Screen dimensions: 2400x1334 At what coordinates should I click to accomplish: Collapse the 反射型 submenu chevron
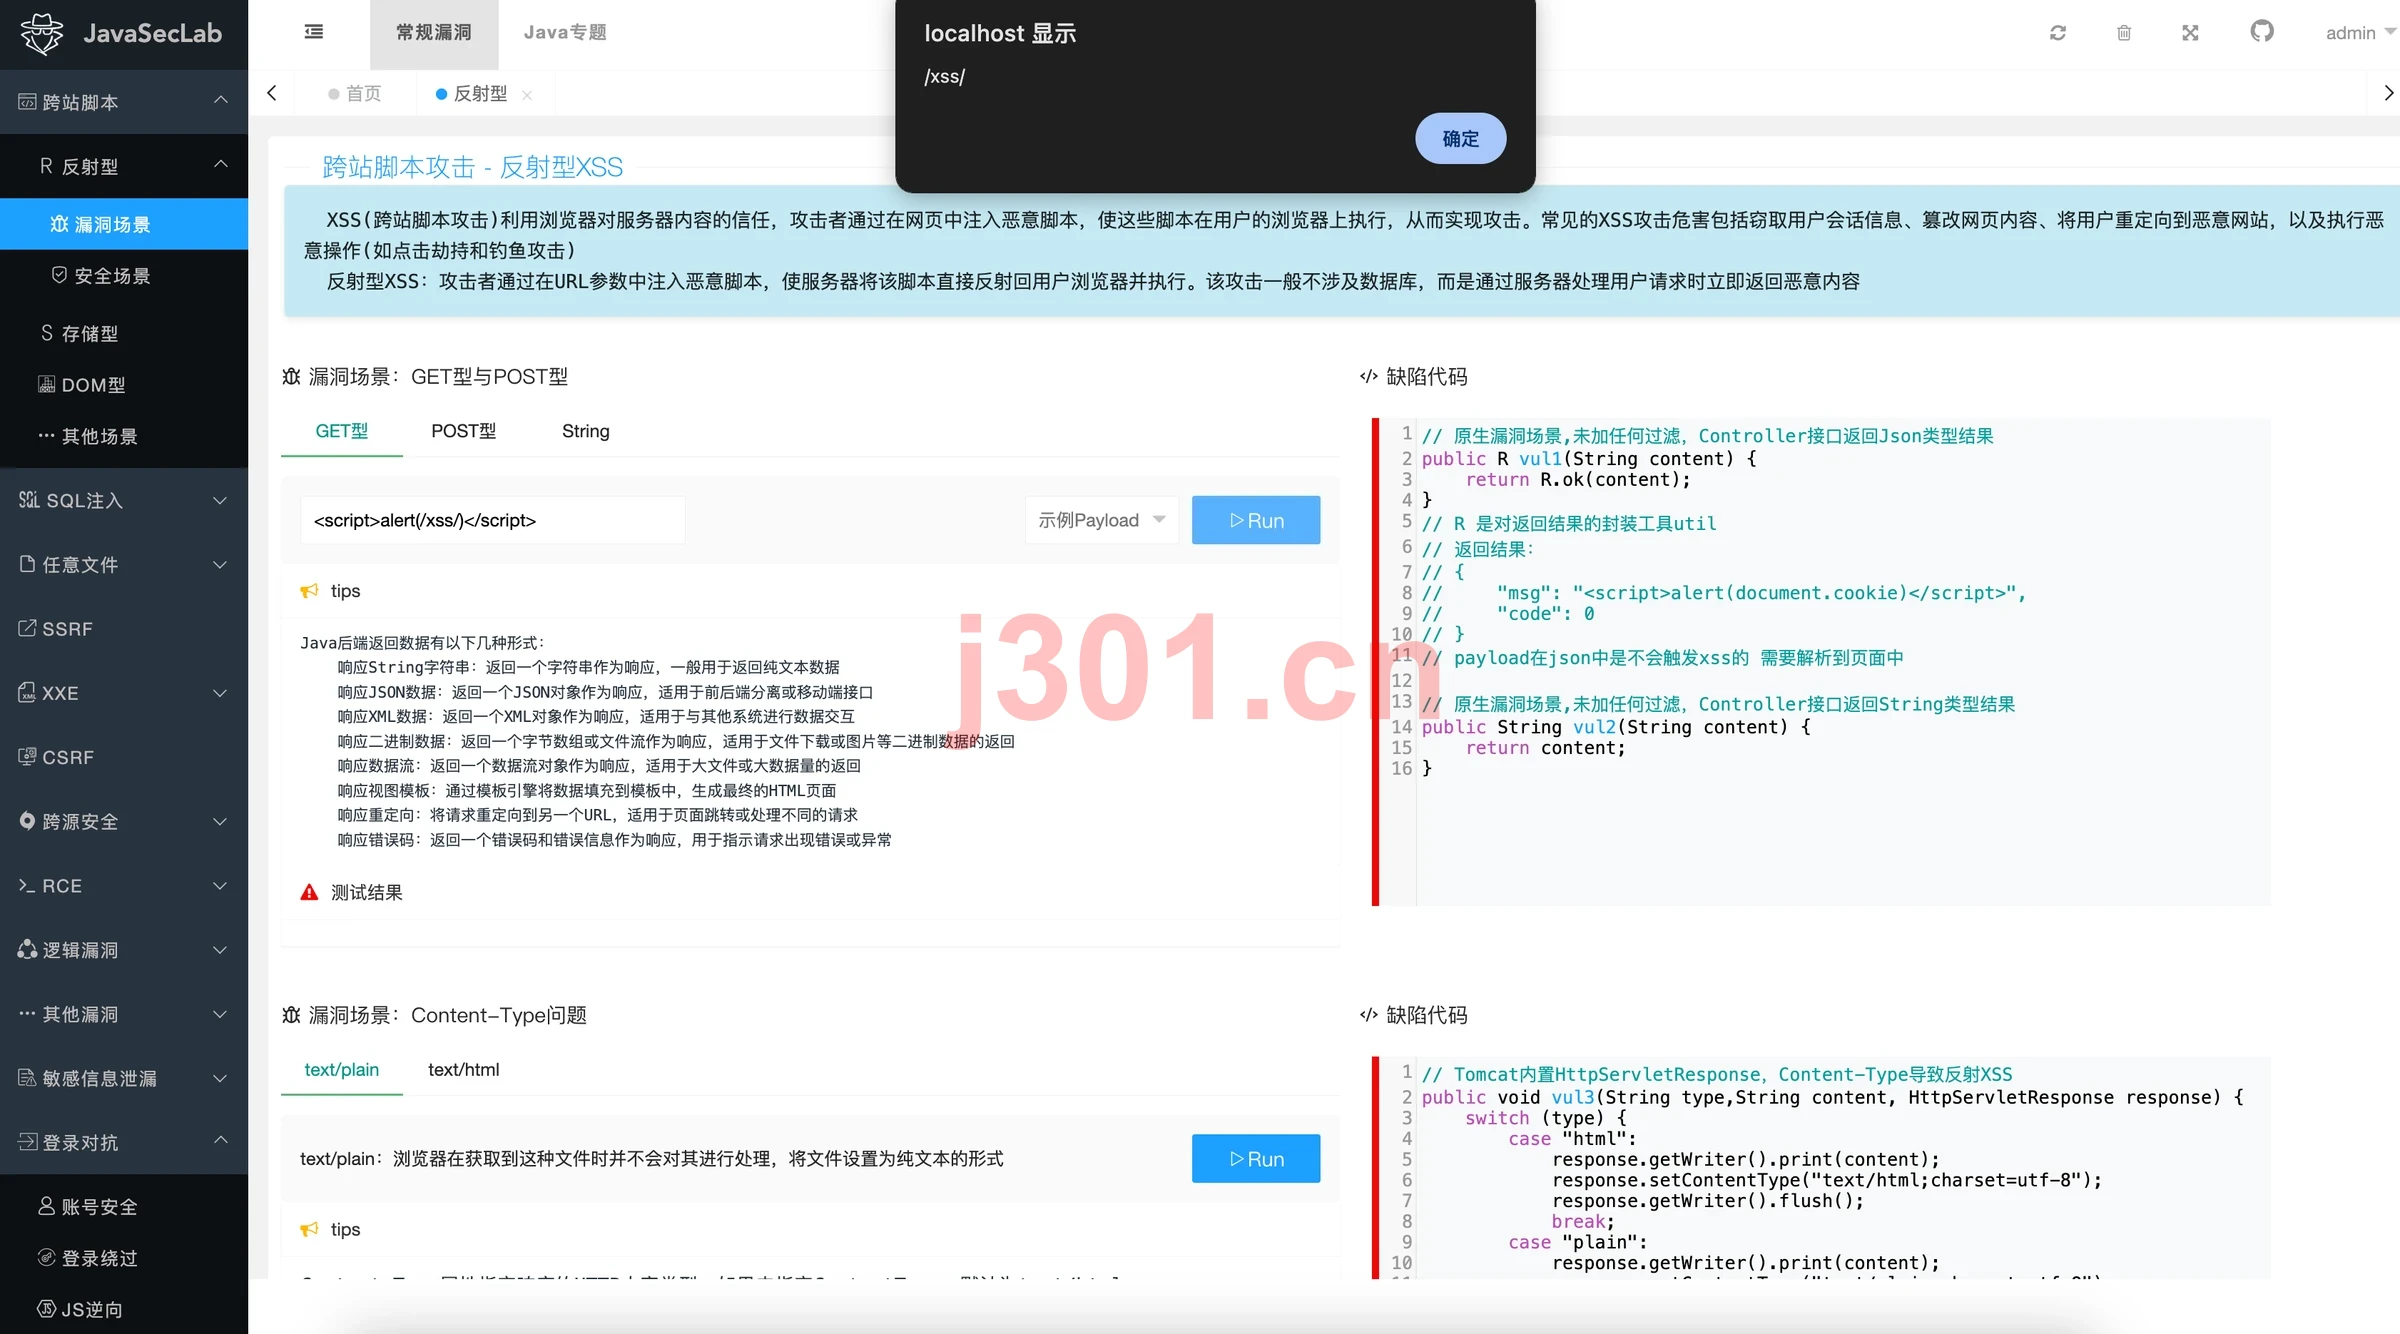point(220,165)
